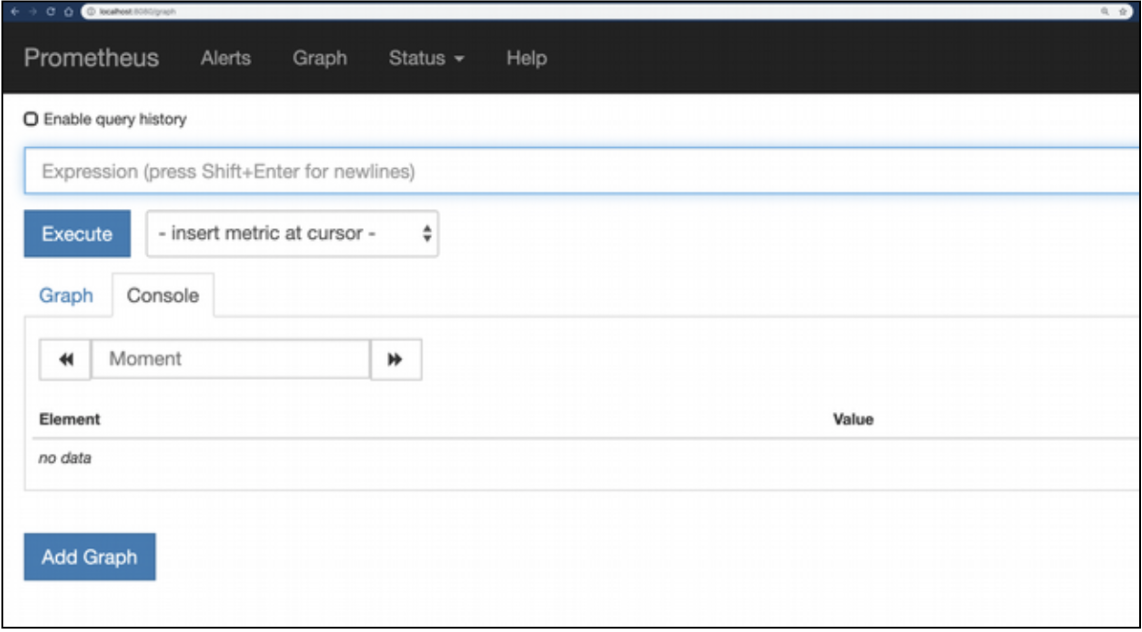Focus the Expression query input
The width and height of the screenshot is (1142, 632).
[x=581, y=171]
